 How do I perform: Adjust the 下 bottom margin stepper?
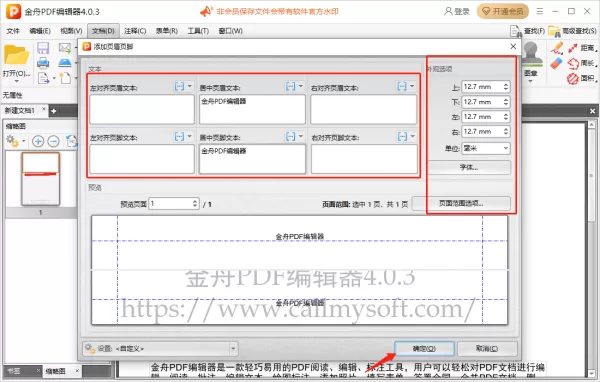tap(506, 102)
